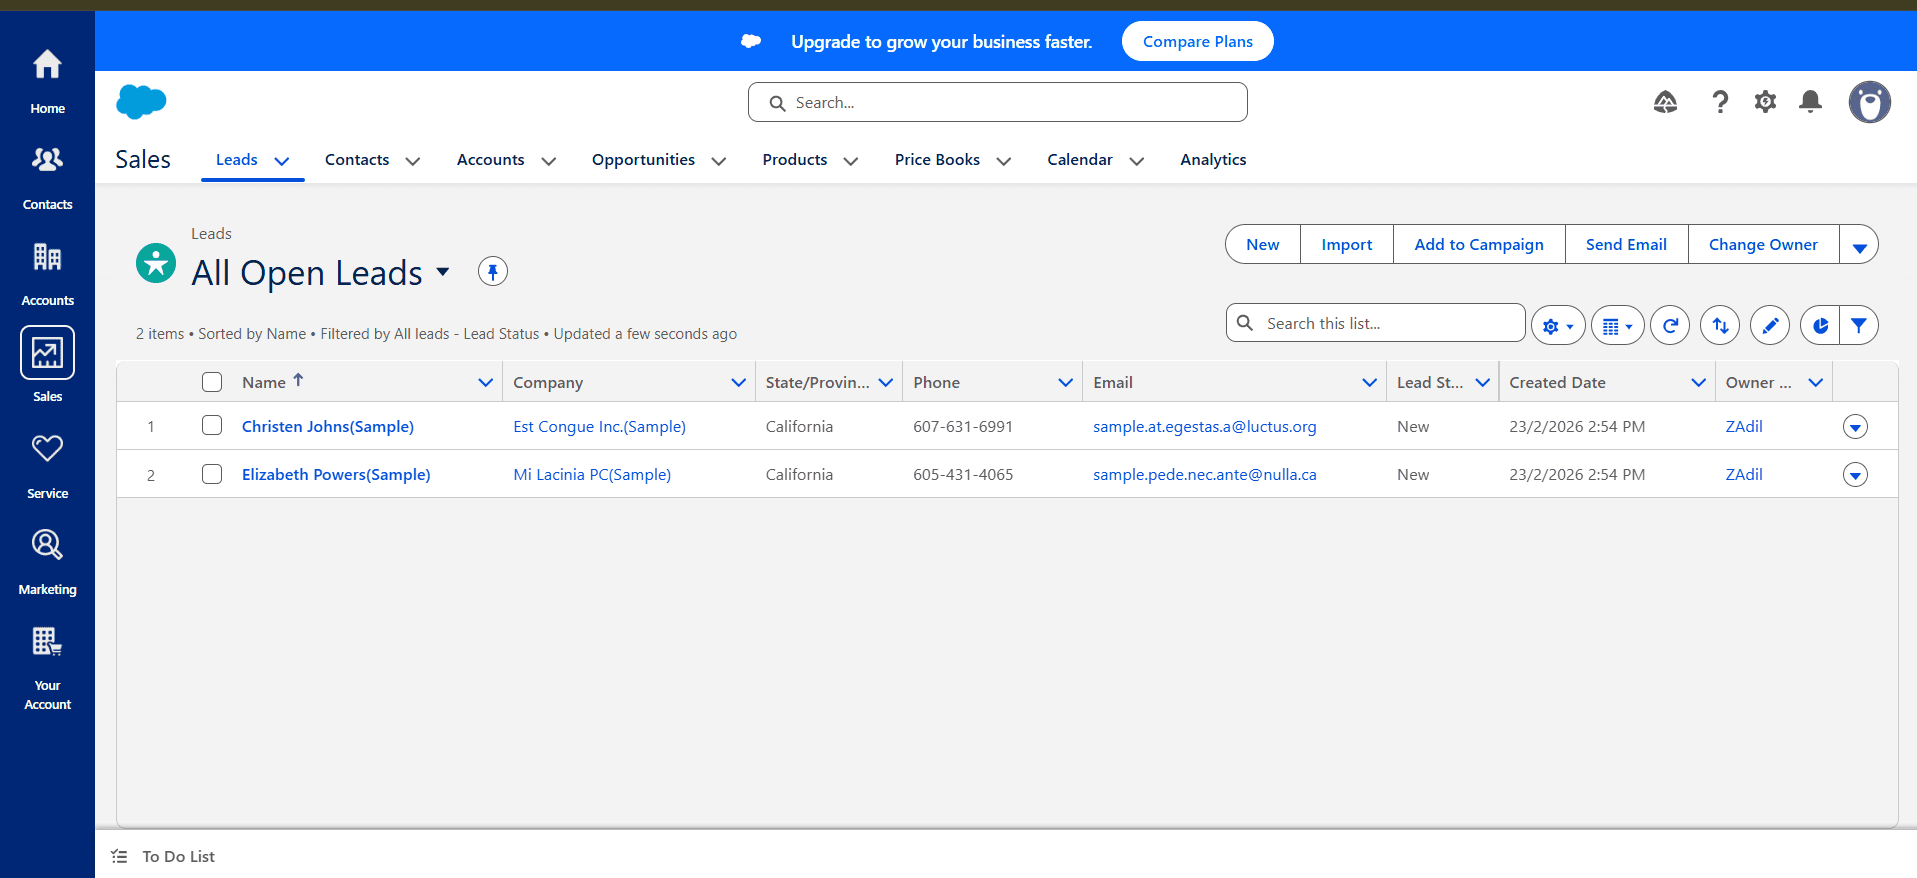Open Company column actions chevron
Viewport: 1917px width, 878px height.
click(739, 382)
